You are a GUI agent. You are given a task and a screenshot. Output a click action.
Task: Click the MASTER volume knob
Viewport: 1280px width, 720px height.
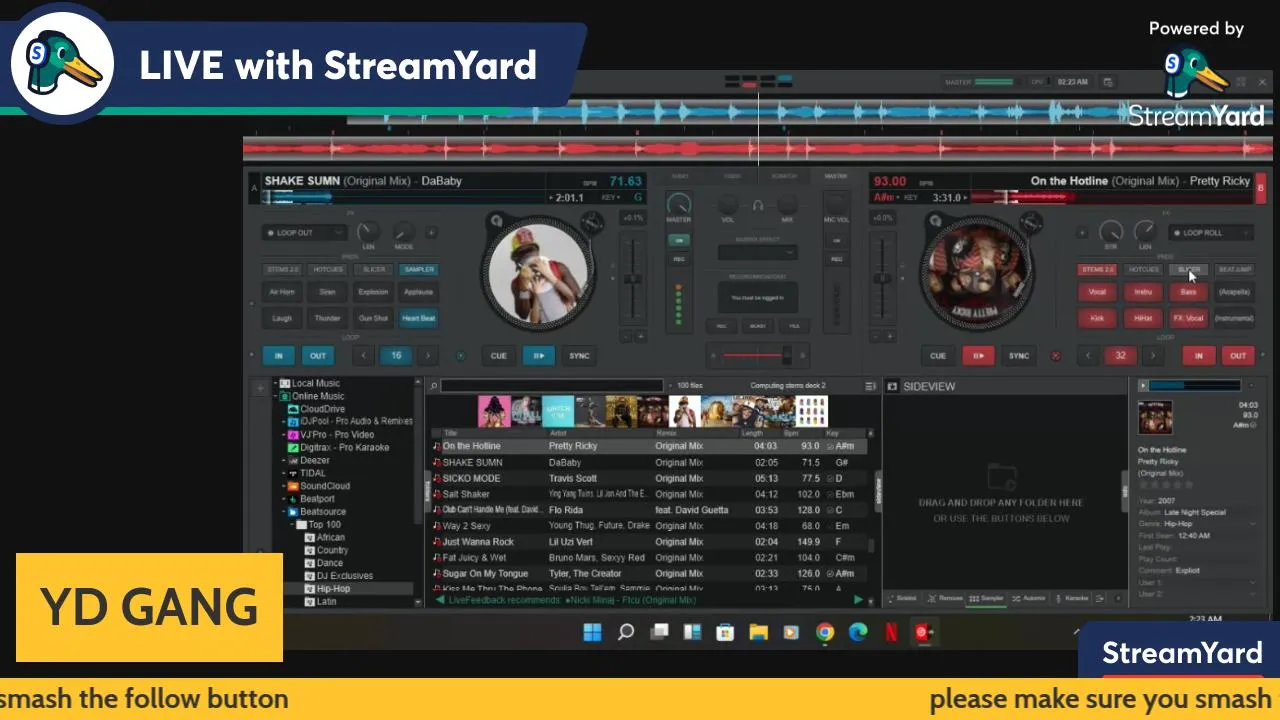pos(679,203)
